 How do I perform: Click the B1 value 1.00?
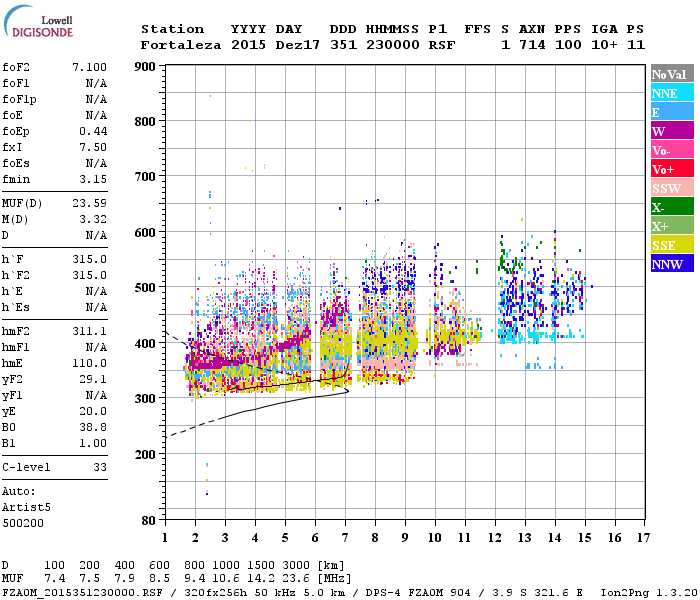pyautogui.click(x=93, y=443)
